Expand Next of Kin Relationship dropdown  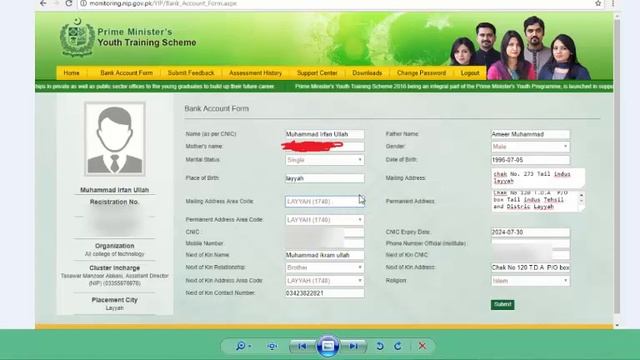coord(324,268)
